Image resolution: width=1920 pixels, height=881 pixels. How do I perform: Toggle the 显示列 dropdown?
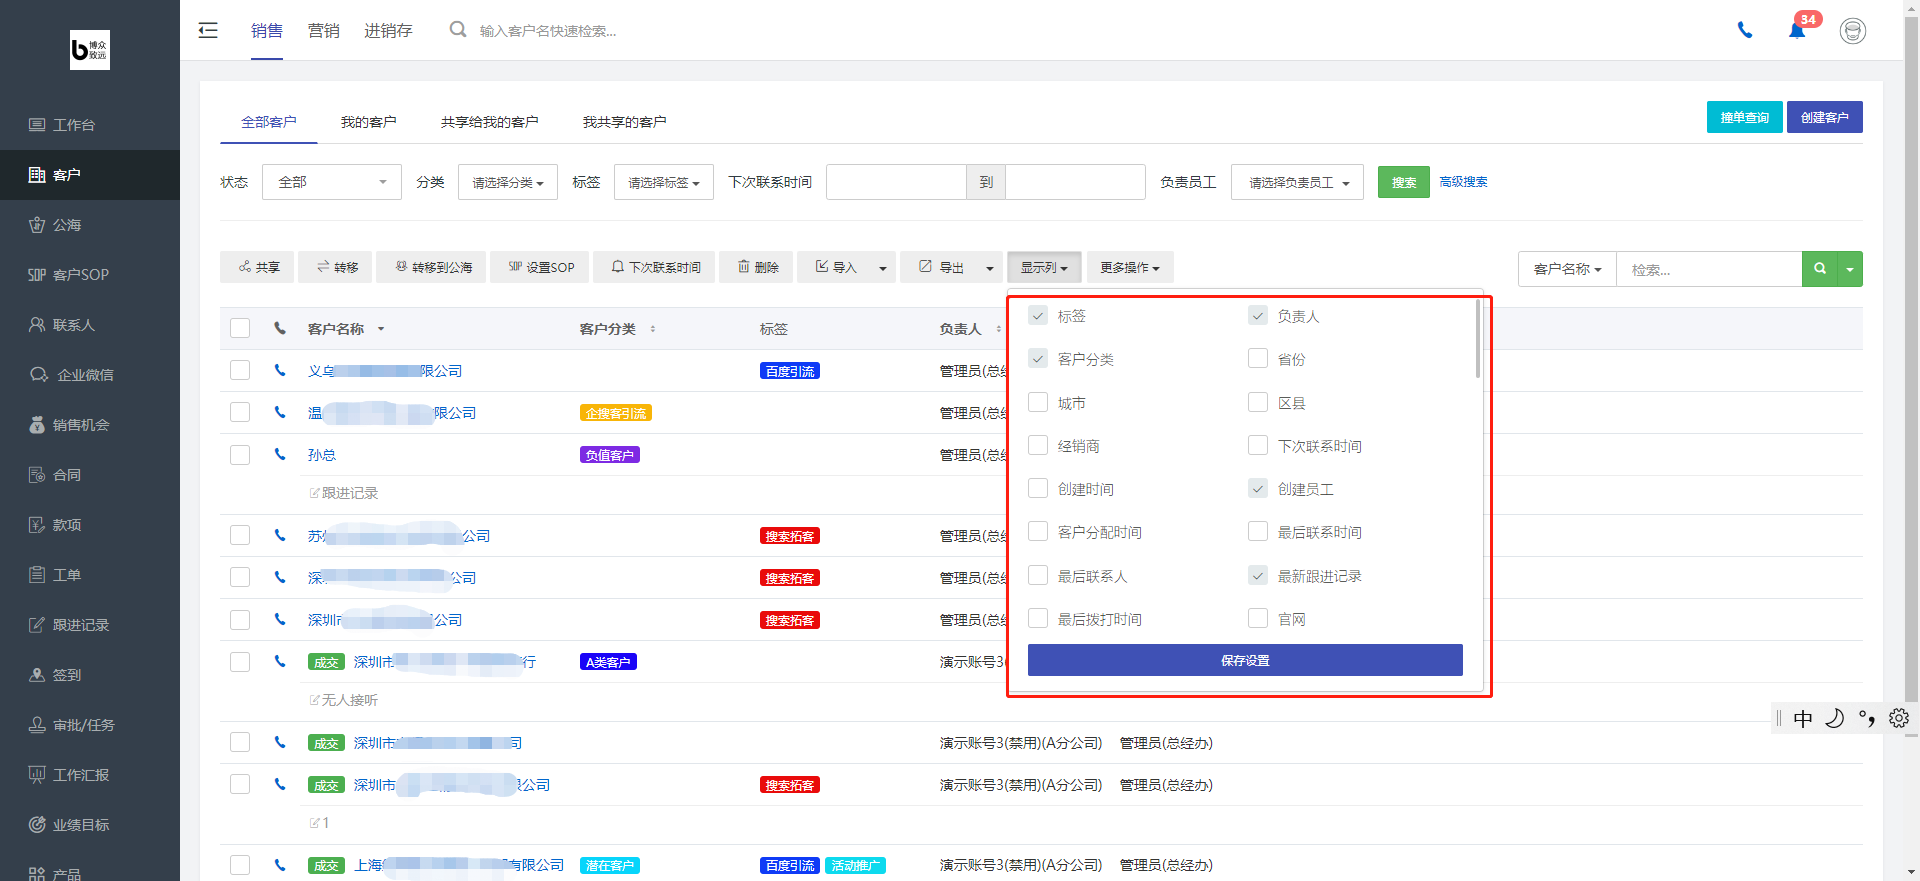(x=1044, y=268)
